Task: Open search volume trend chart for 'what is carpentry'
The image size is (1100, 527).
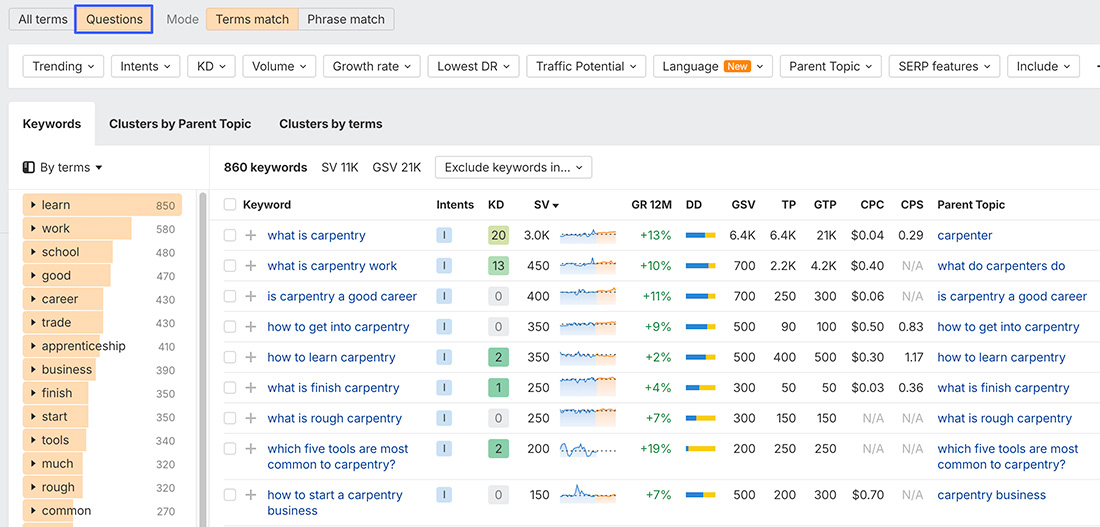Action: click(588, 236)
